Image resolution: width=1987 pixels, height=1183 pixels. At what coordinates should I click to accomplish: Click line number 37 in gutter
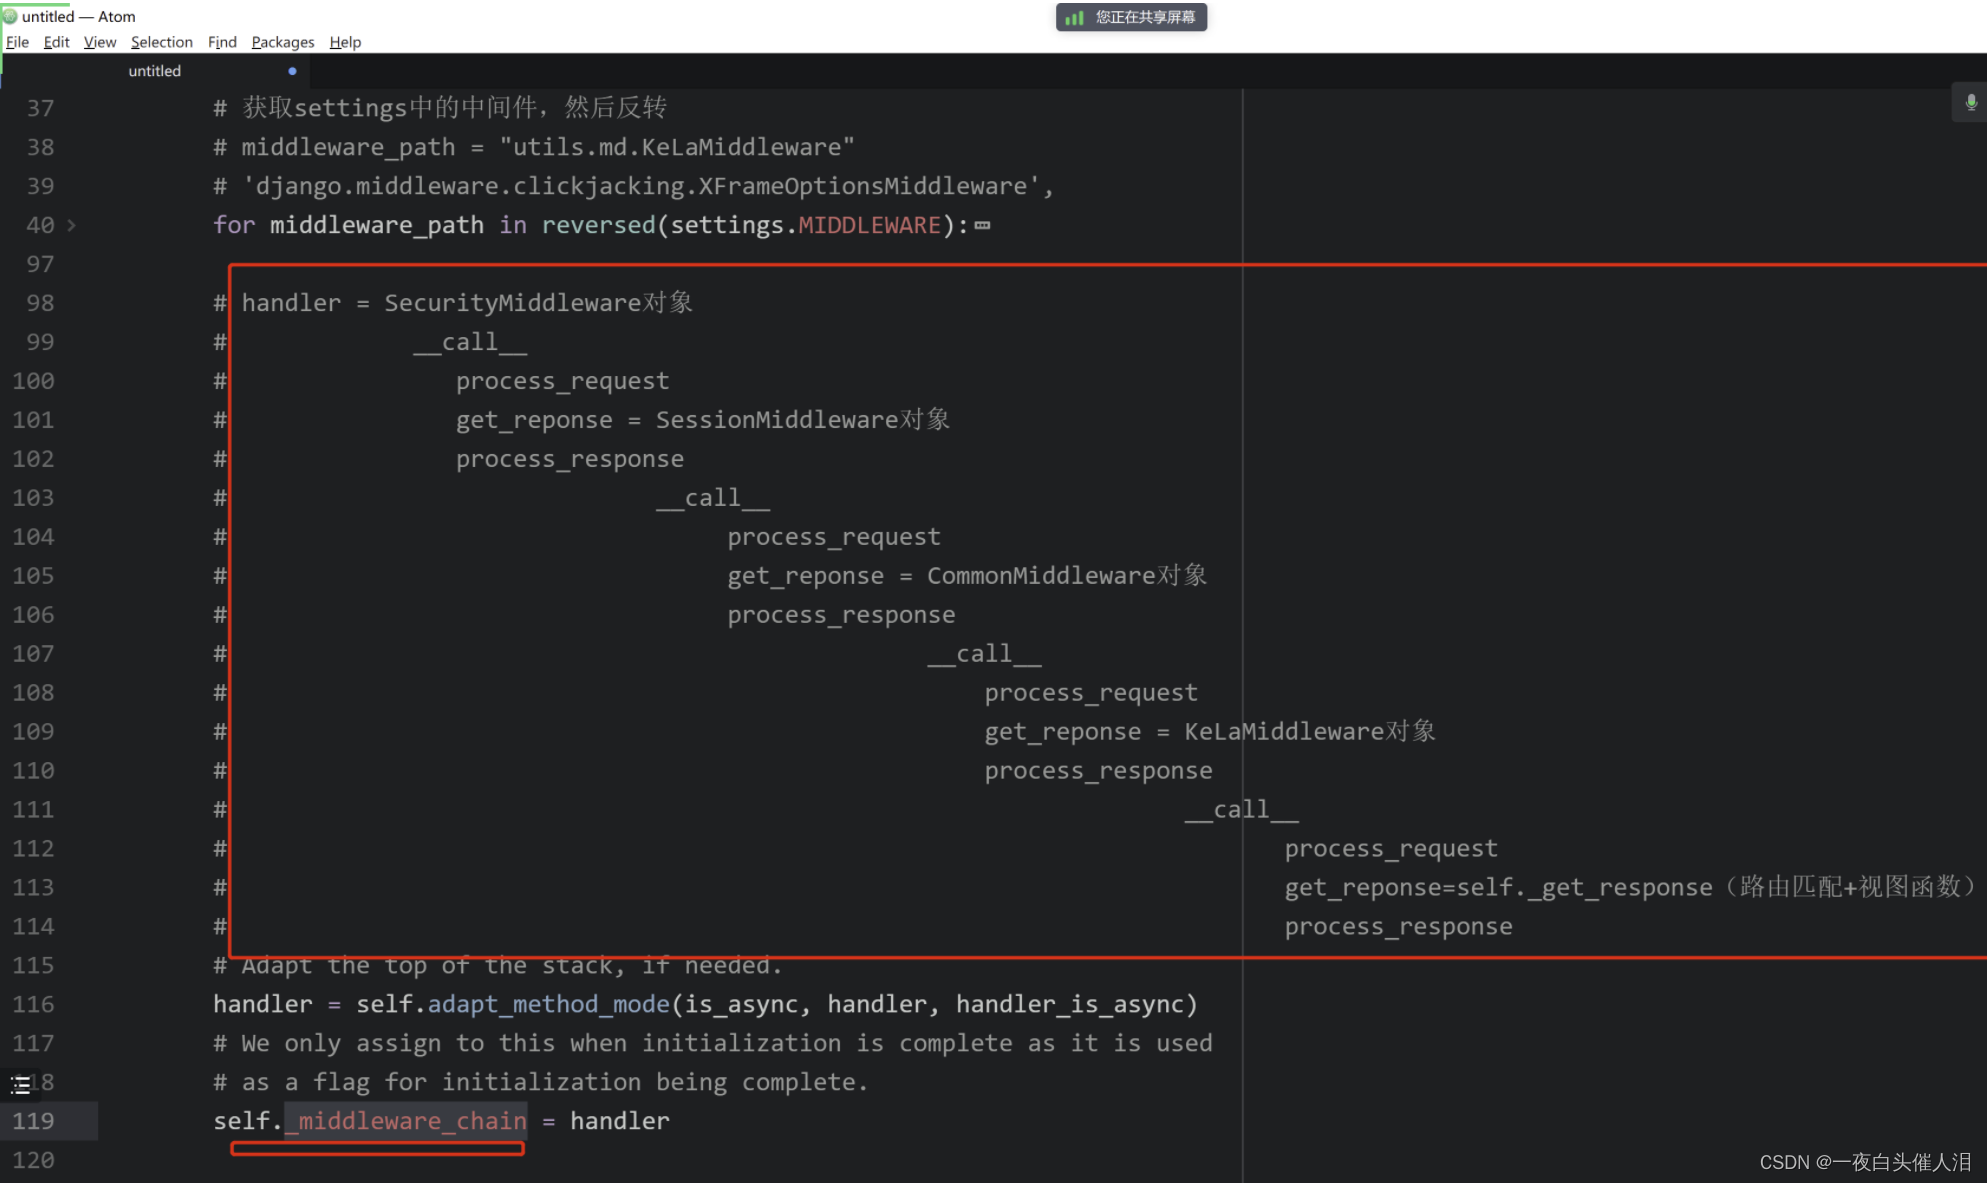click(40, 108)
